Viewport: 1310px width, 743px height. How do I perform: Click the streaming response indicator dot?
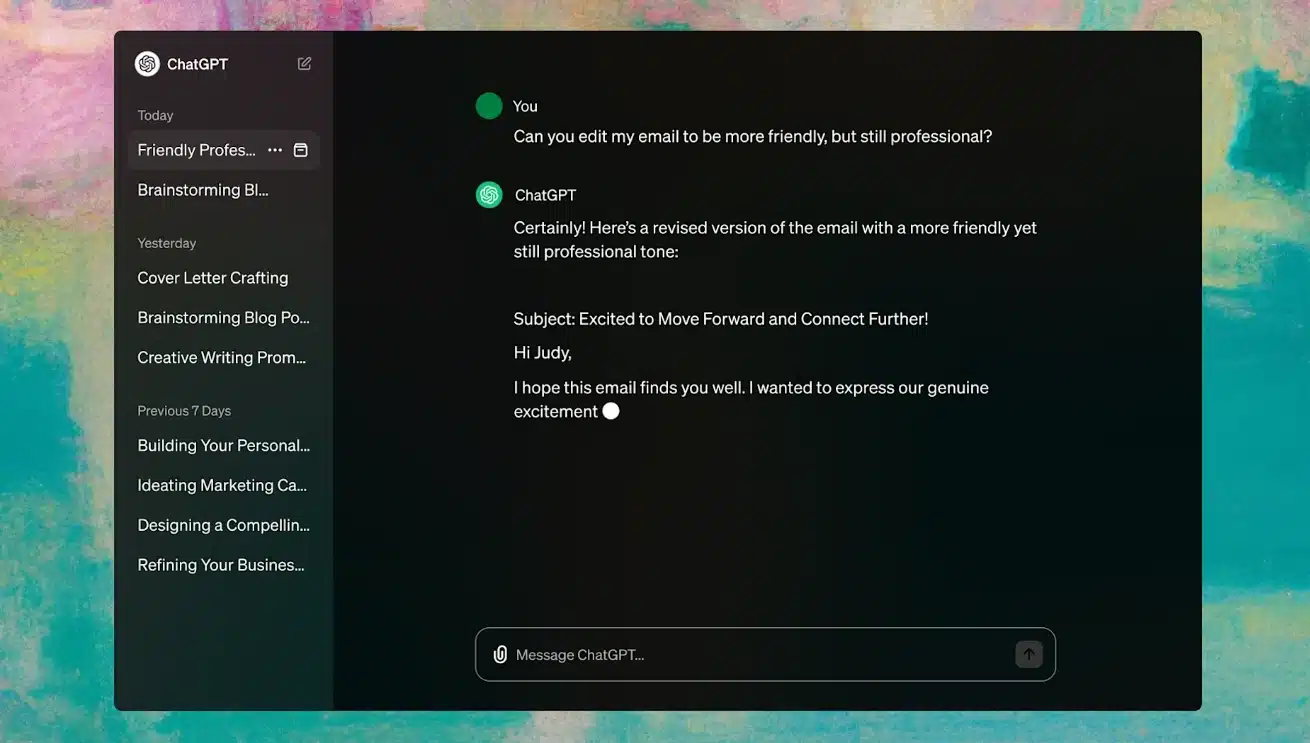coord(612,408)
